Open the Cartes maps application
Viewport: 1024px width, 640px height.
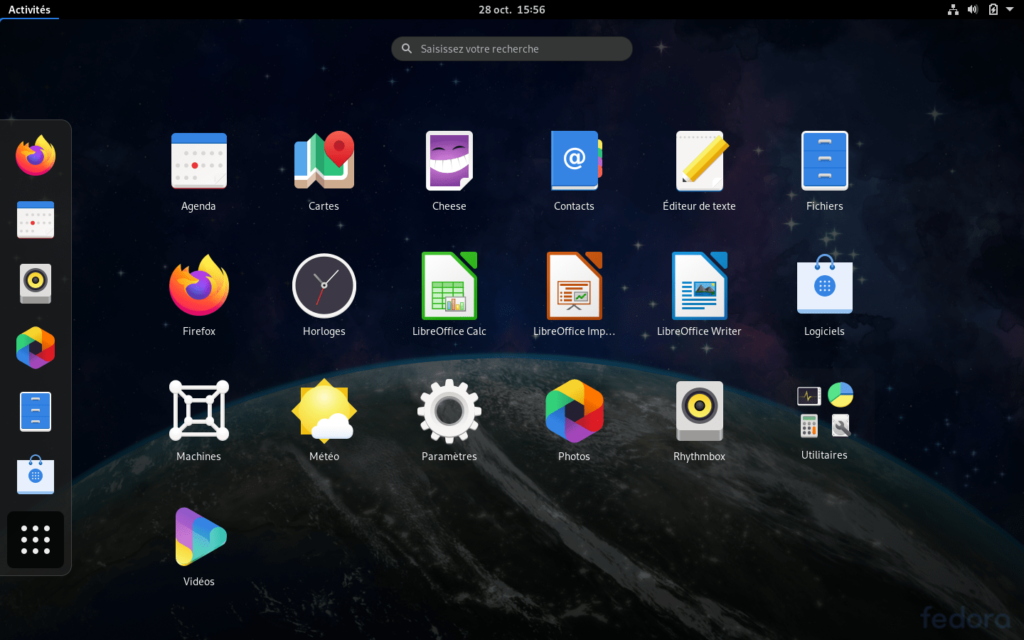coord(324,160)
